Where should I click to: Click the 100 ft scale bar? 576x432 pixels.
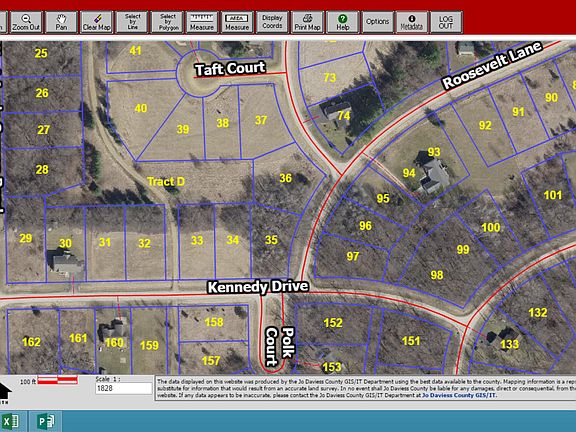pos(57,380)
